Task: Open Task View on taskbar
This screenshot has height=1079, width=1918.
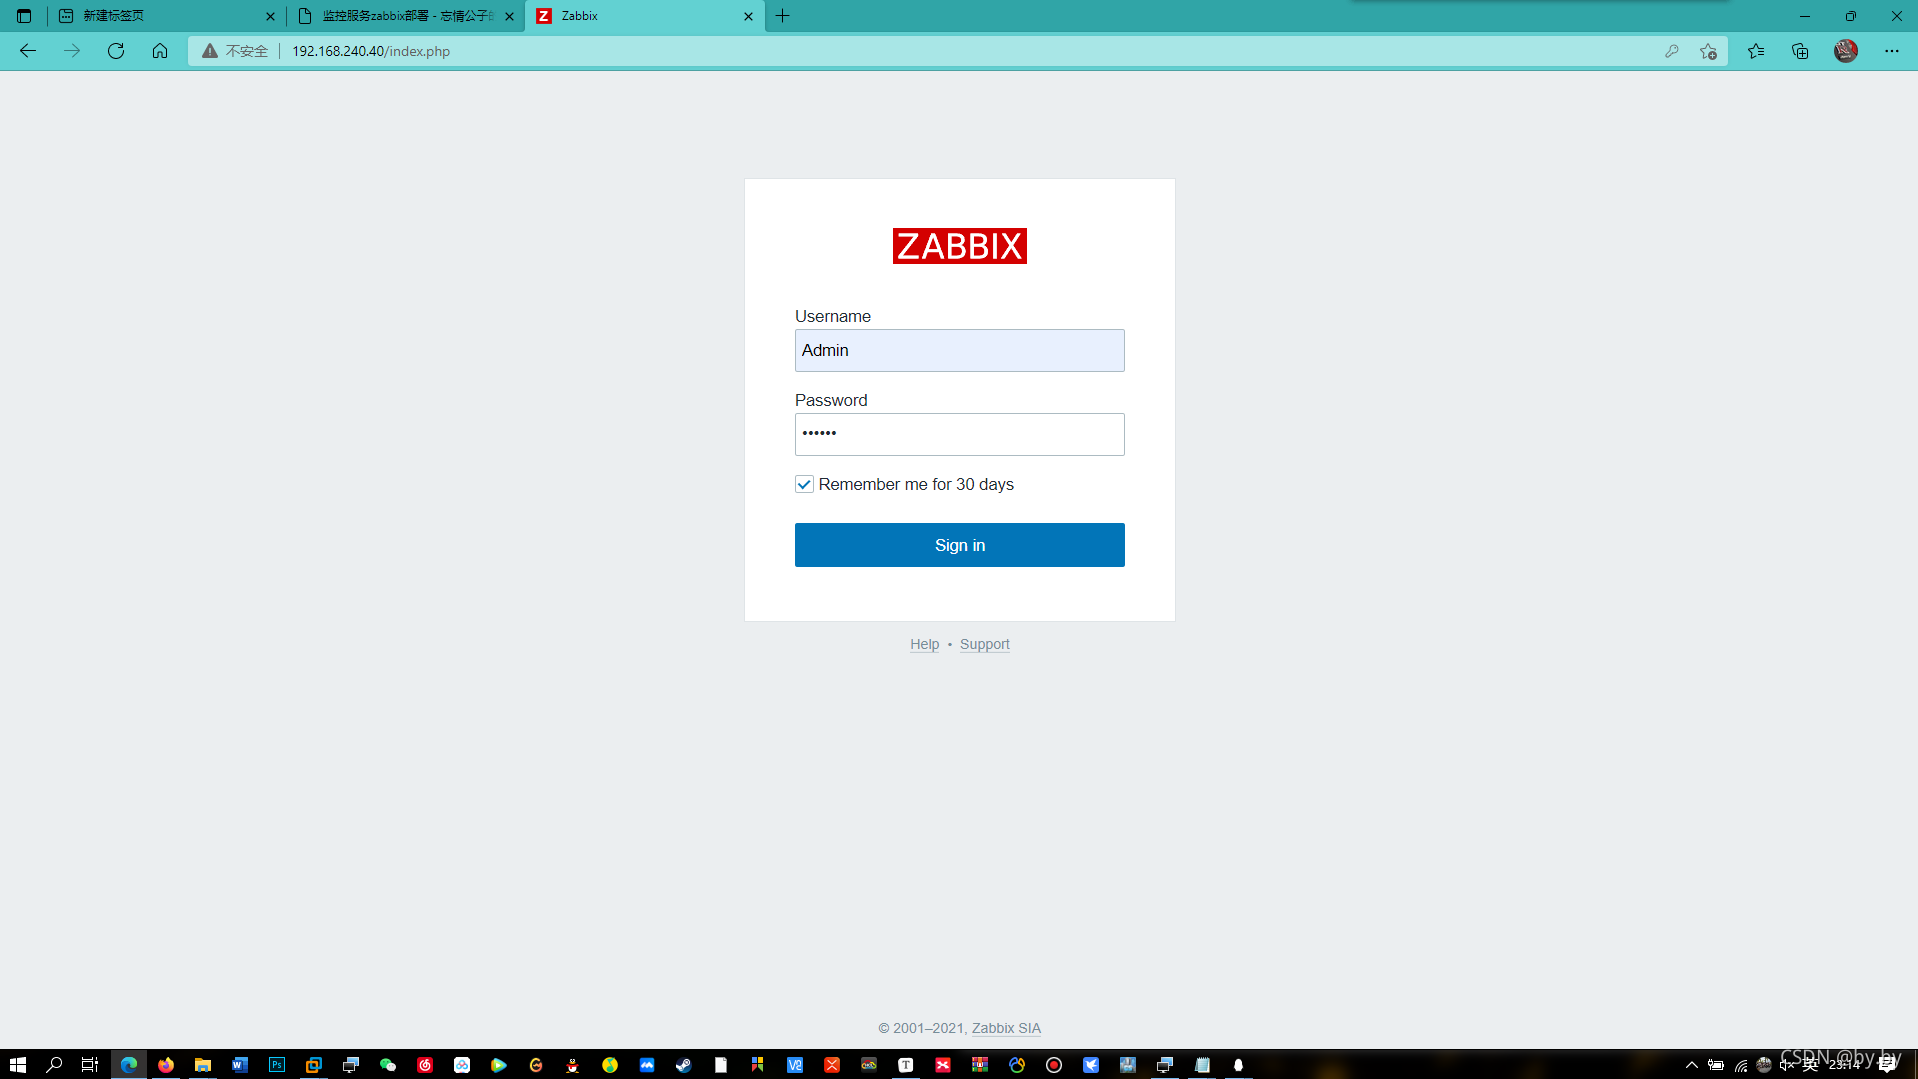Action: (90, 1065)
